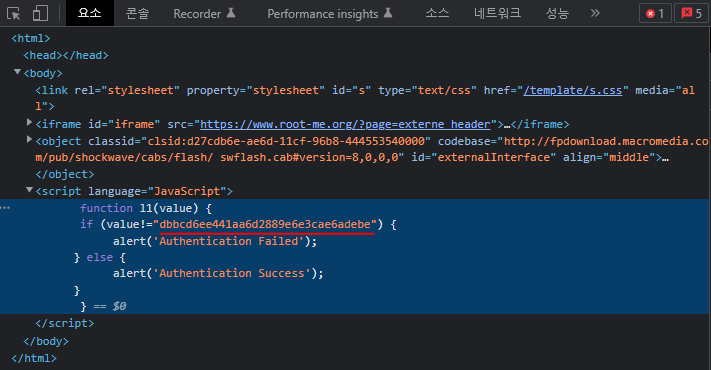Open the Performance insights tab
The height and width of the screenshot is (370, 711).
point(329,14)
